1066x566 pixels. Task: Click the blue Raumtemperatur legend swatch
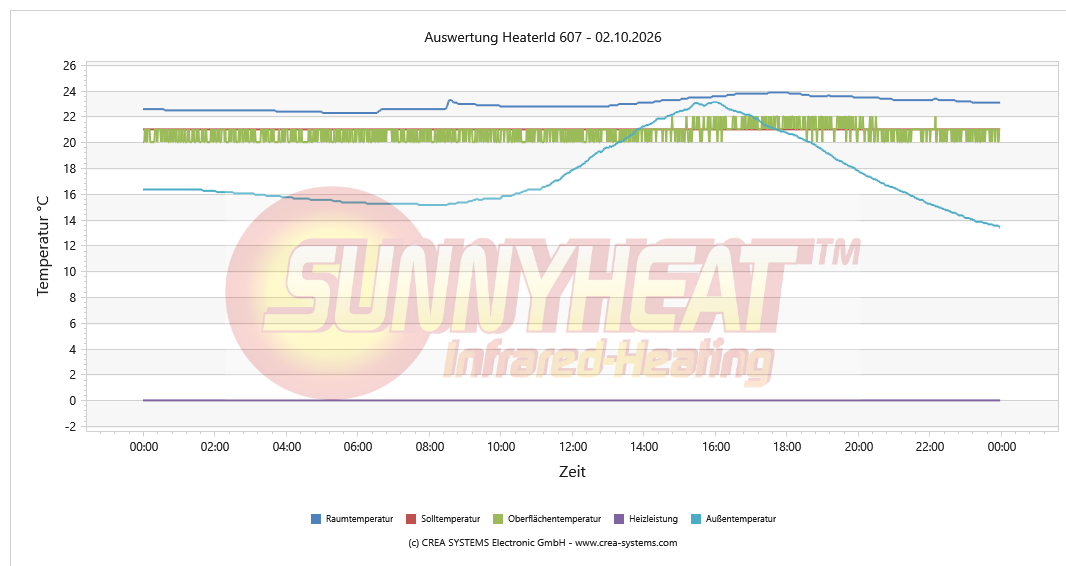point(315,519)
